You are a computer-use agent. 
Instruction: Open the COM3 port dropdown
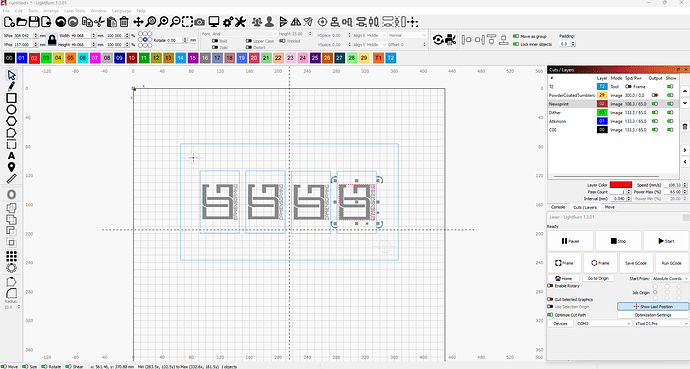pyautogui.click(x=604, y=323)
